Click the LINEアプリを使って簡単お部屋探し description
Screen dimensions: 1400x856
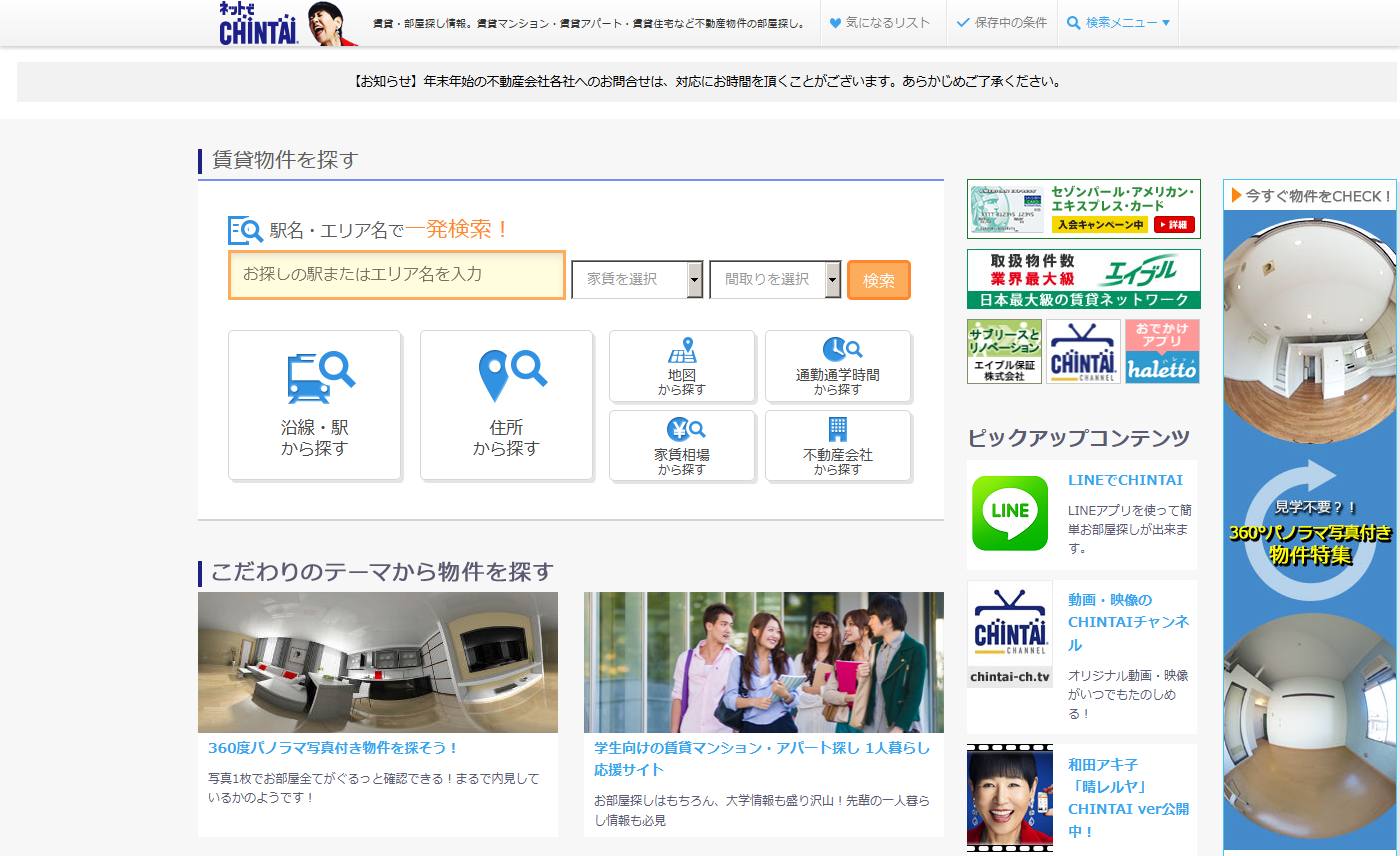1129,529
